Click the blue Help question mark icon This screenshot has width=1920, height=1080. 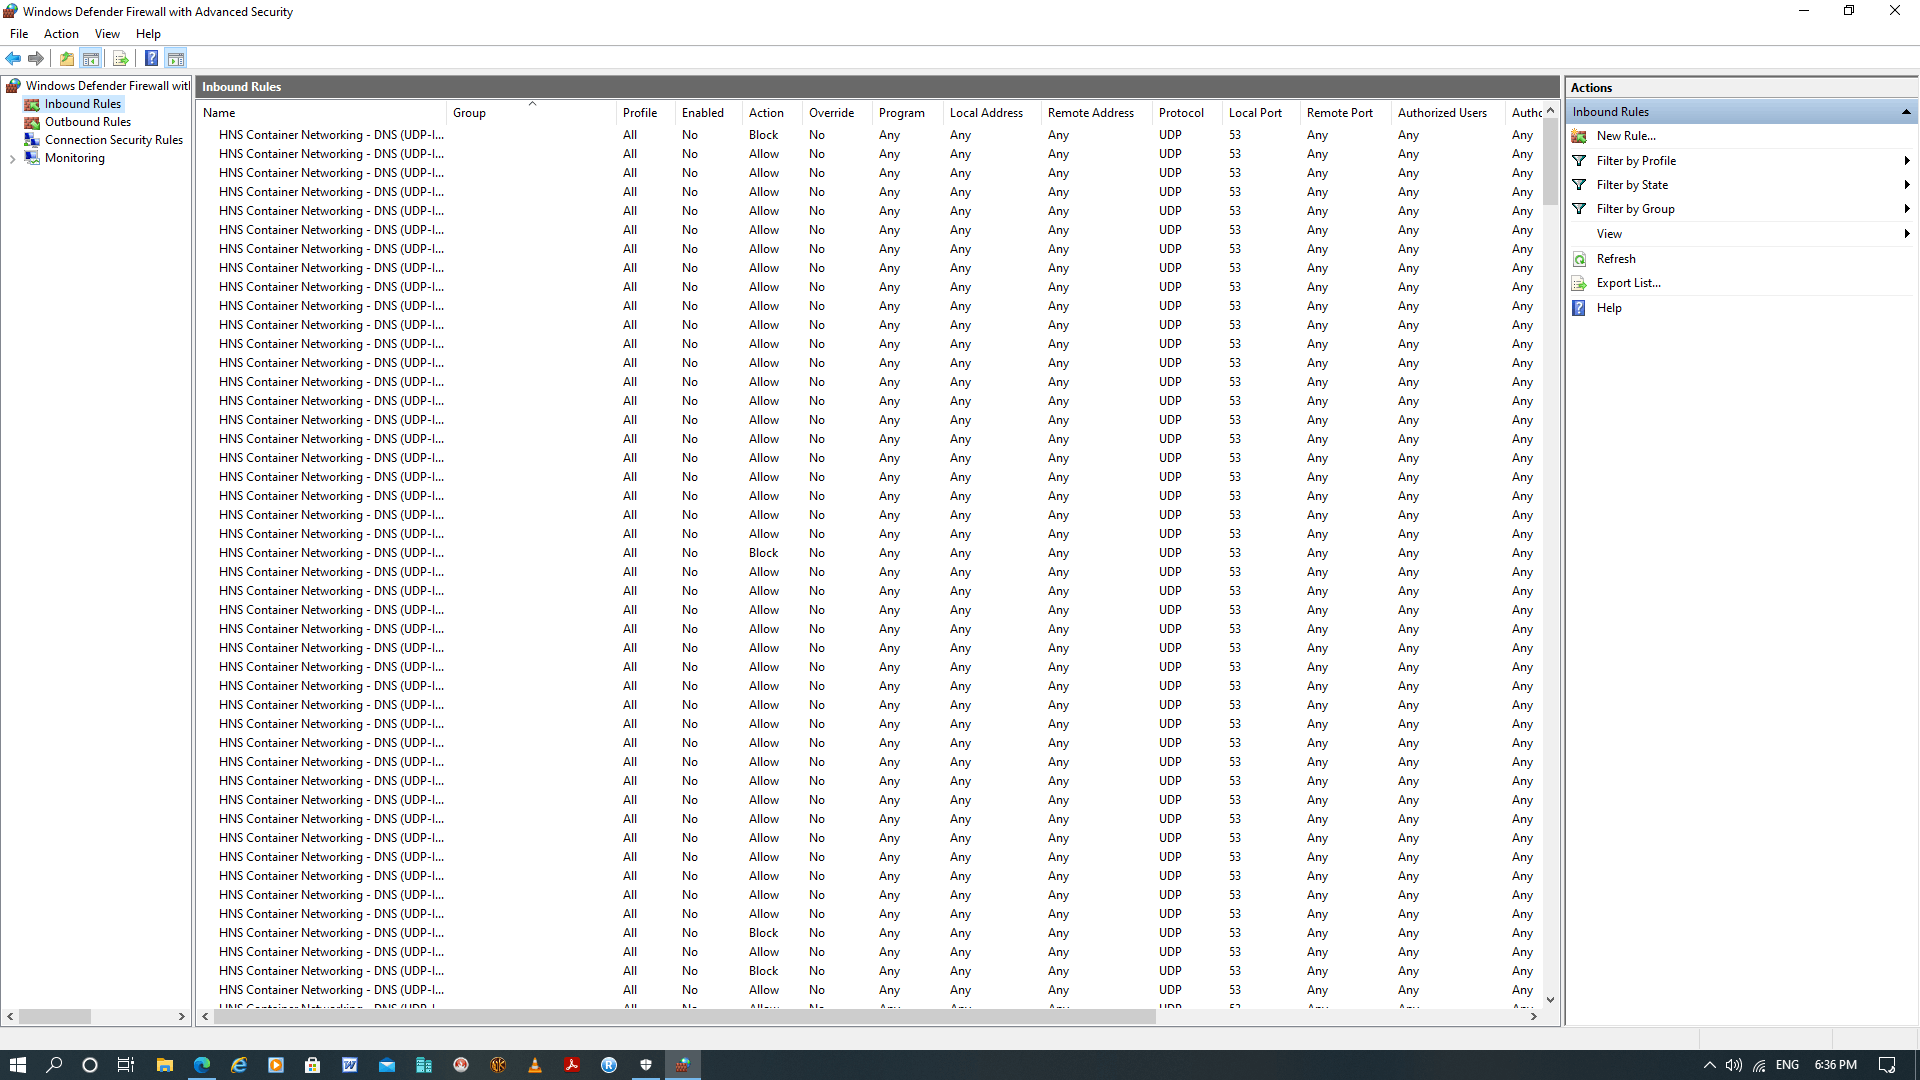[151, 58]
